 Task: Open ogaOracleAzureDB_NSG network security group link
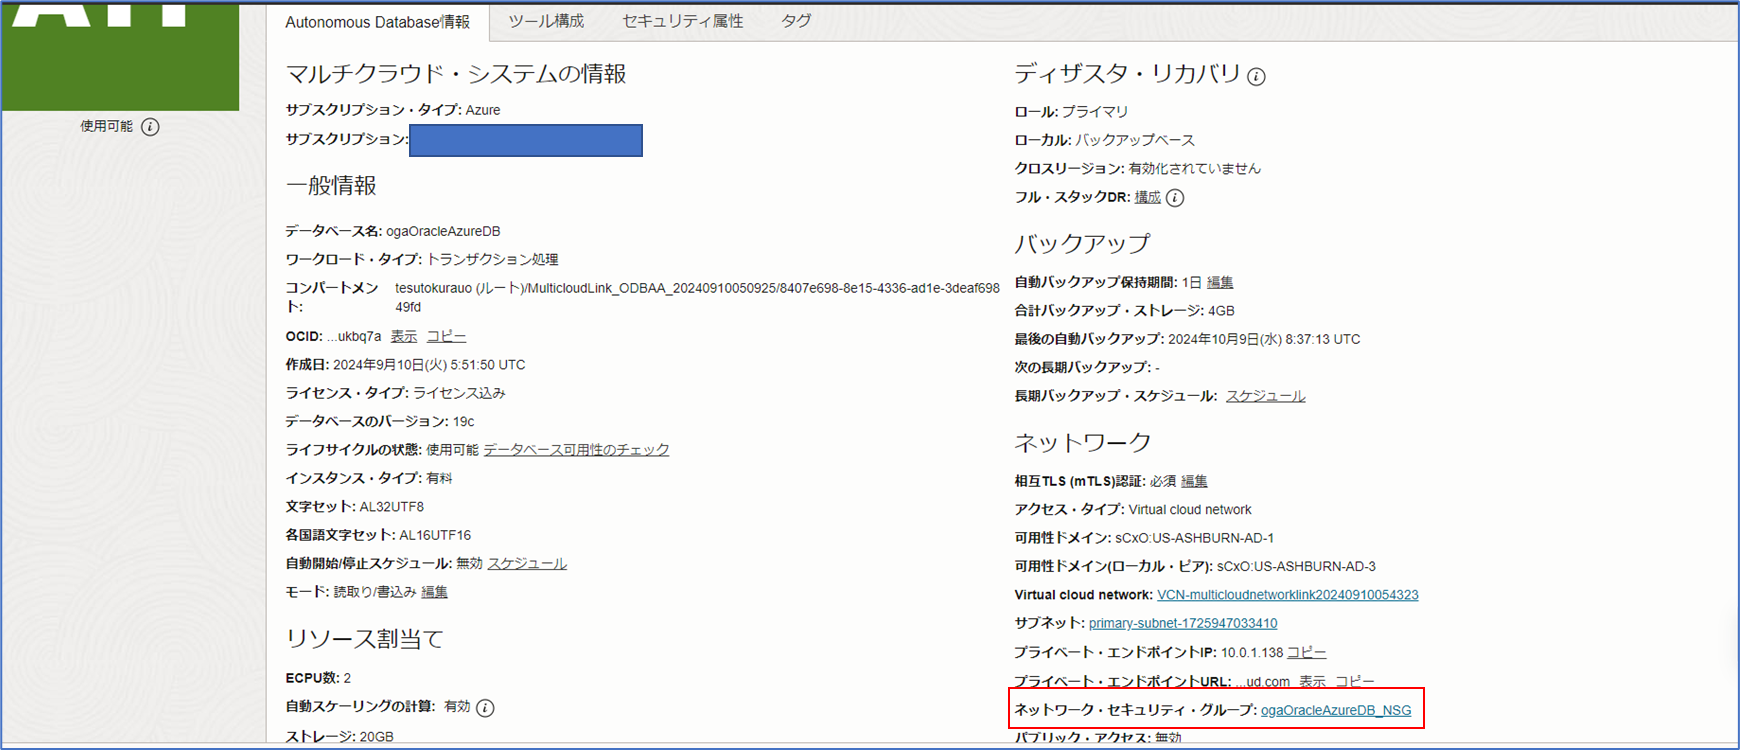click(x=1336, y=710)
